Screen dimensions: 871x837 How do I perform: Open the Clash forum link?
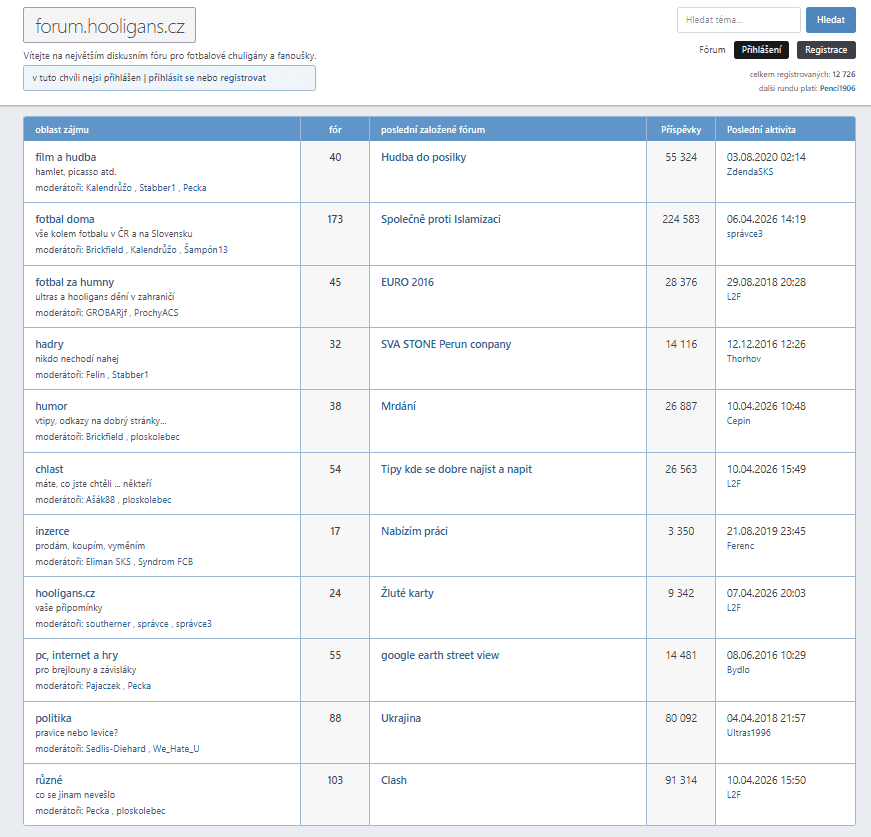coord(393,780)
